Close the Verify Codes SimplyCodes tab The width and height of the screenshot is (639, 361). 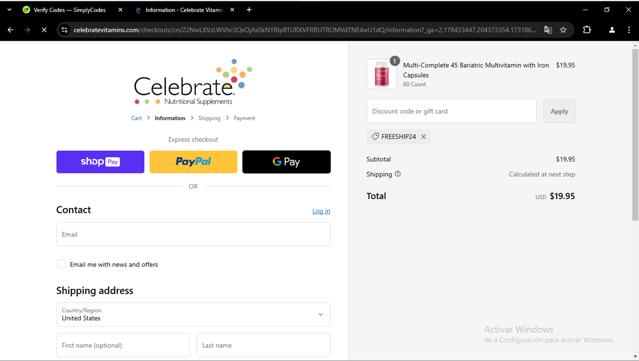tap(120, 10)
